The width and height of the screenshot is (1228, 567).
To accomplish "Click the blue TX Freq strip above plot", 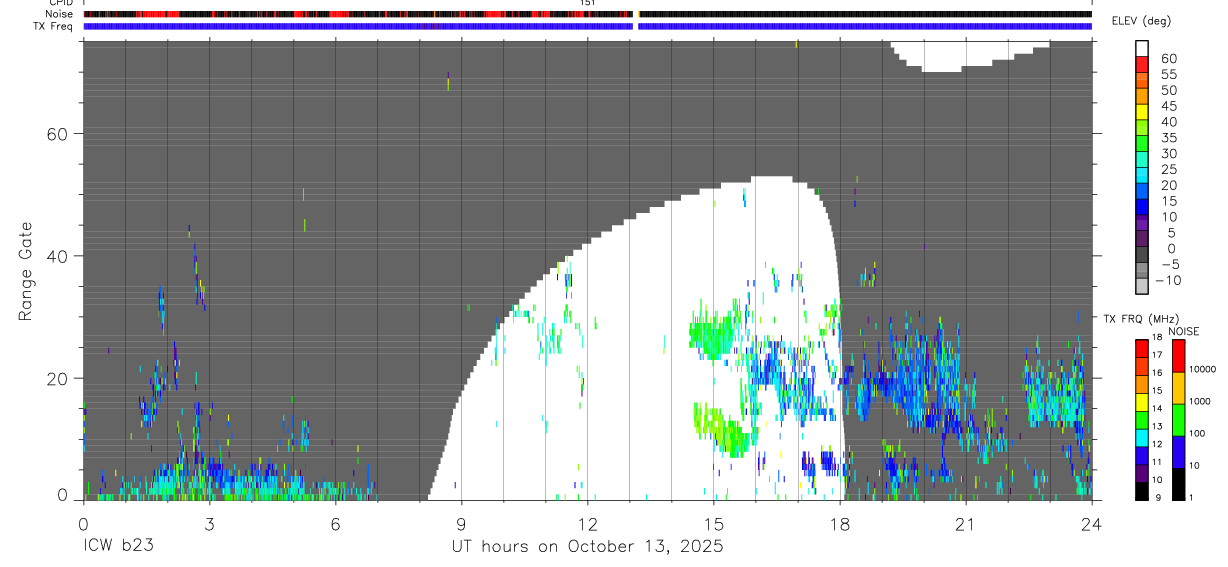I will point(587,26).
